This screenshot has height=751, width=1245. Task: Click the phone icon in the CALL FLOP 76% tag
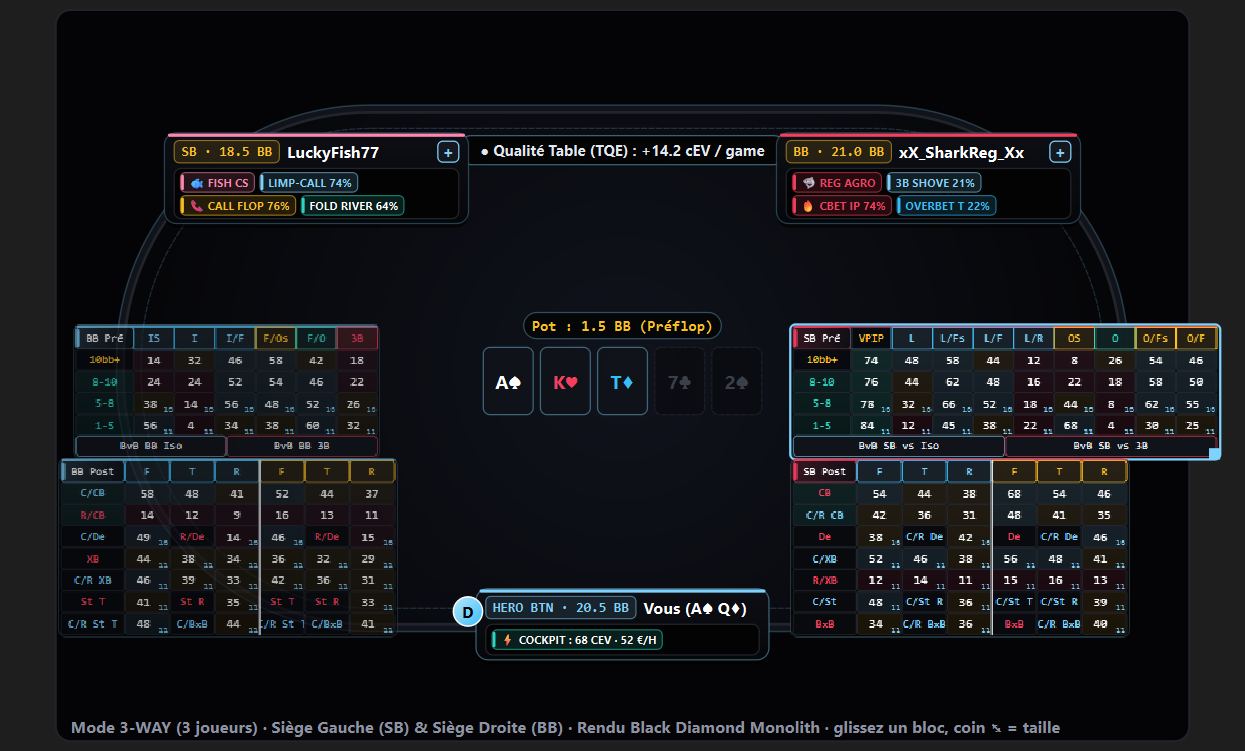pos(196,206)
